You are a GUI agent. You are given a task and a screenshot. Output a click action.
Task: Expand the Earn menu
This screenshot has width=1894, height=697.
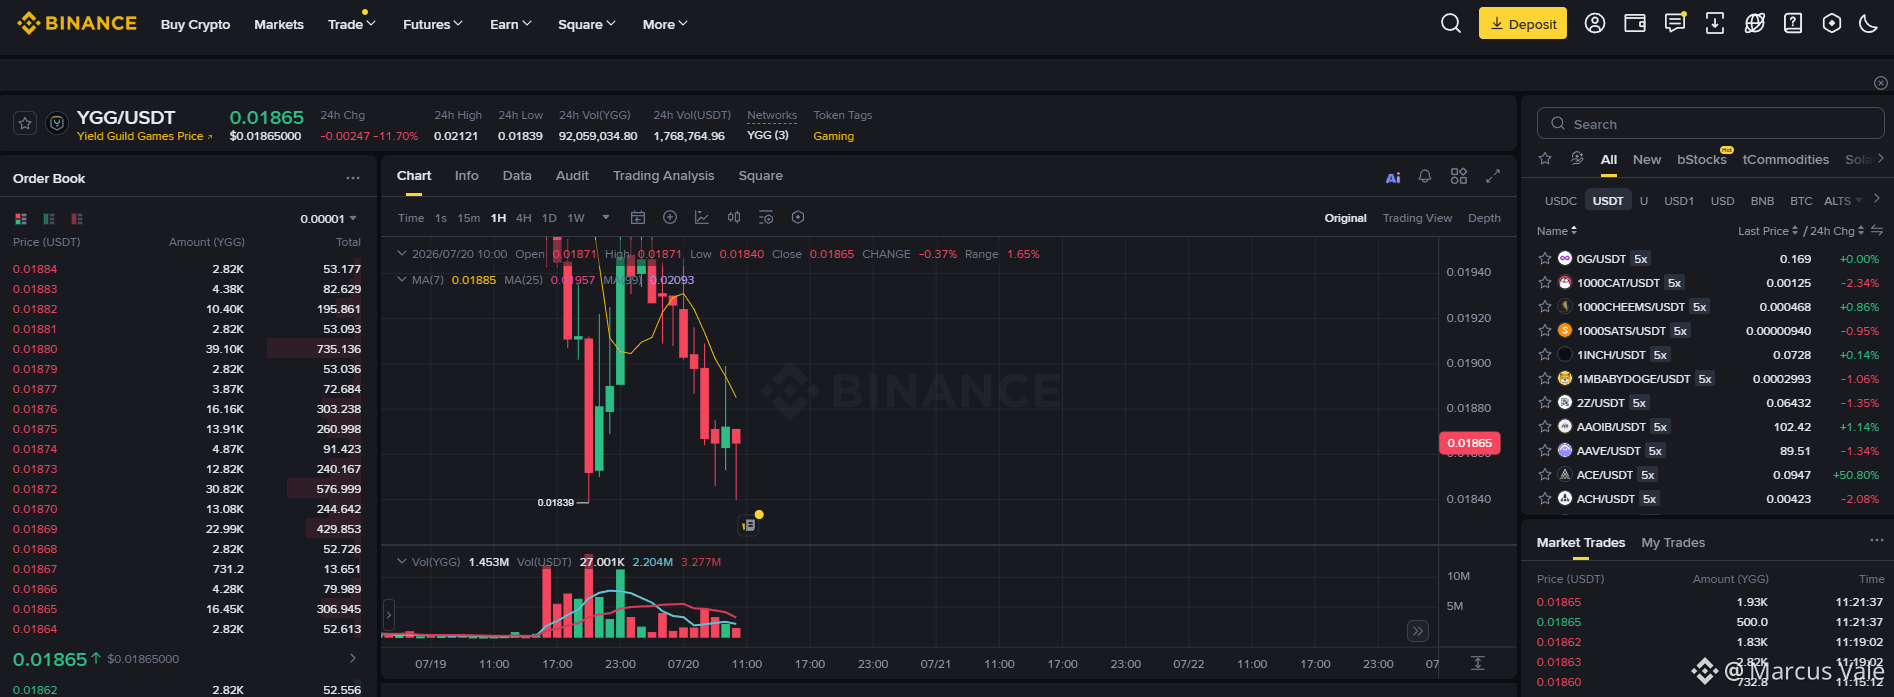pos(510,24)
